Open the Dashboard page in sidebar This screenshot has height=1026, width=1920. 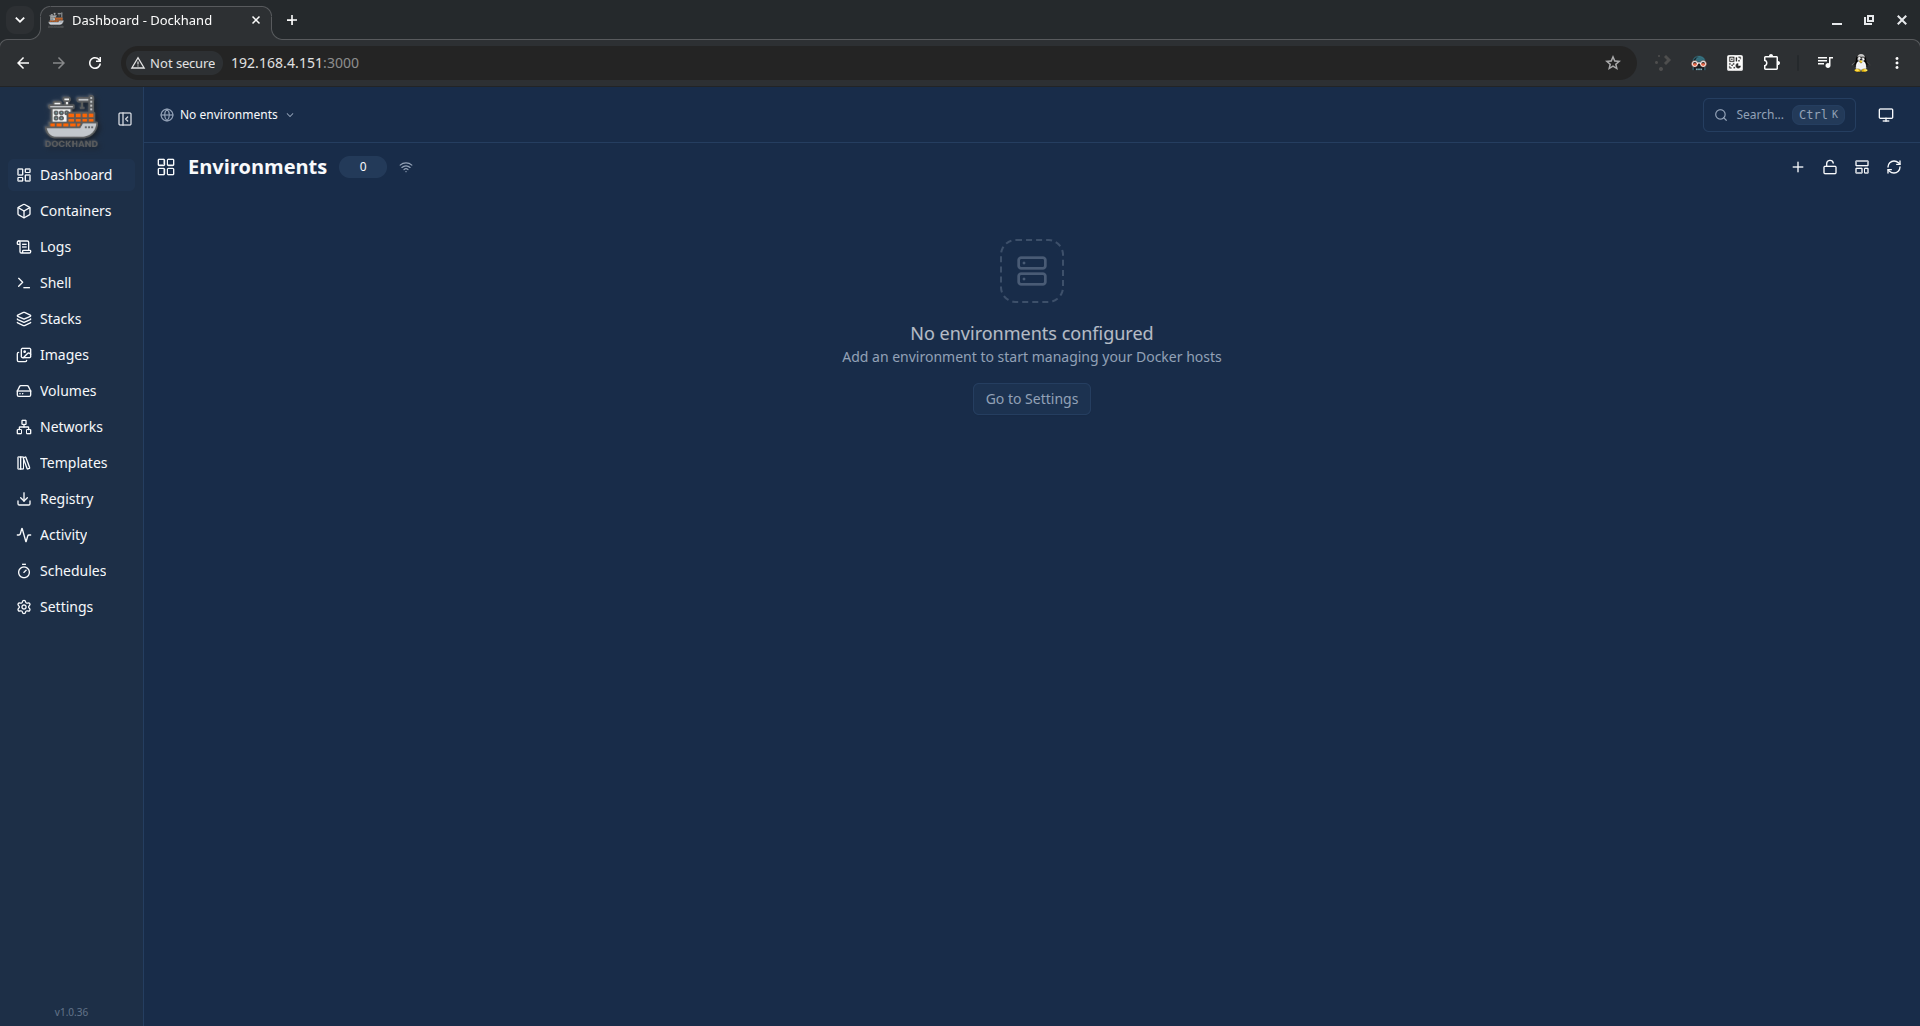tap(71, 175)
